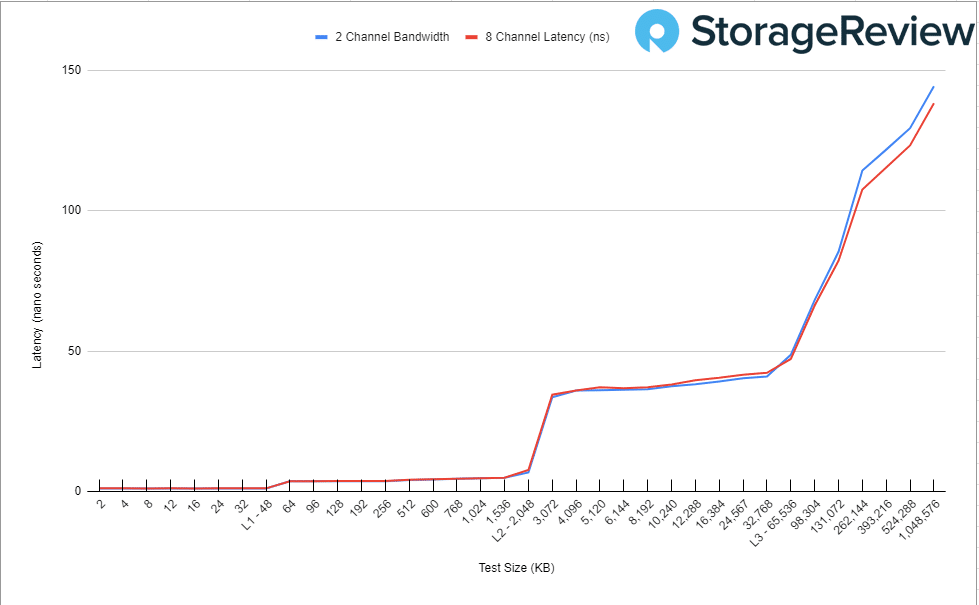Select the x-axis tick label "32,768"
Screen dimensions: 979x605
pos(758,513)
